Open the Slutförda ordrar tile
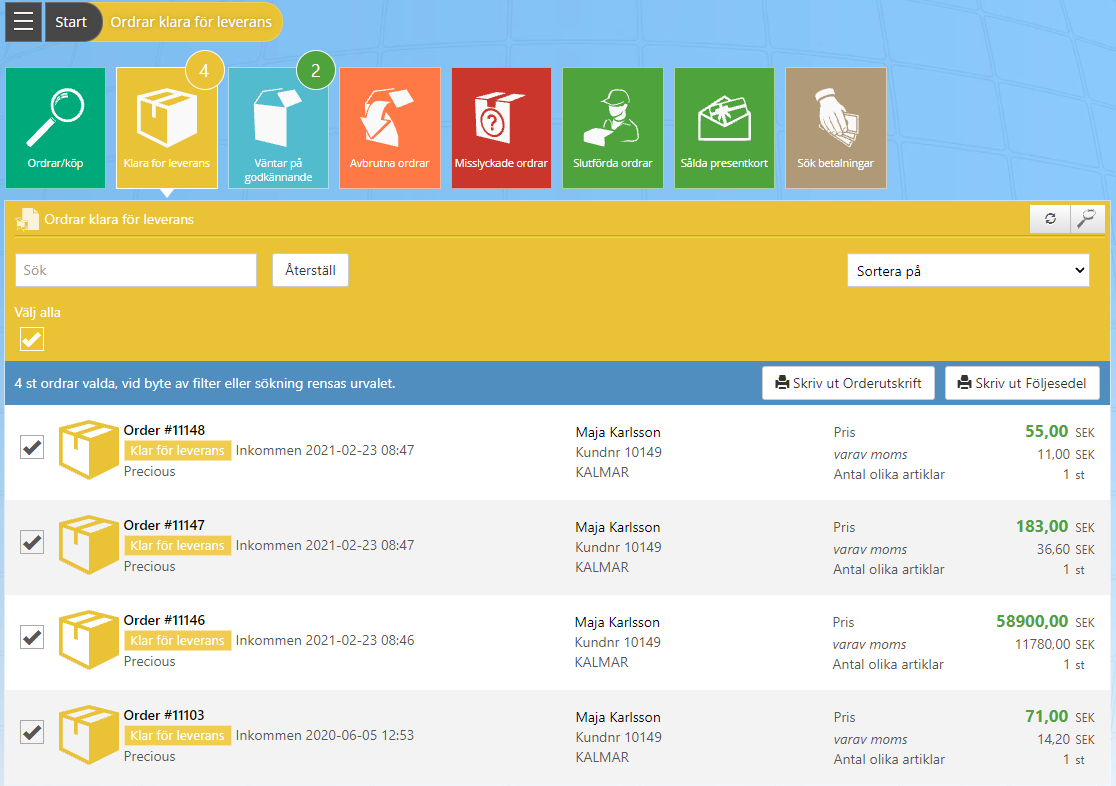The width and height of the screenshot is (1116, 786). [x=613, y=128]
